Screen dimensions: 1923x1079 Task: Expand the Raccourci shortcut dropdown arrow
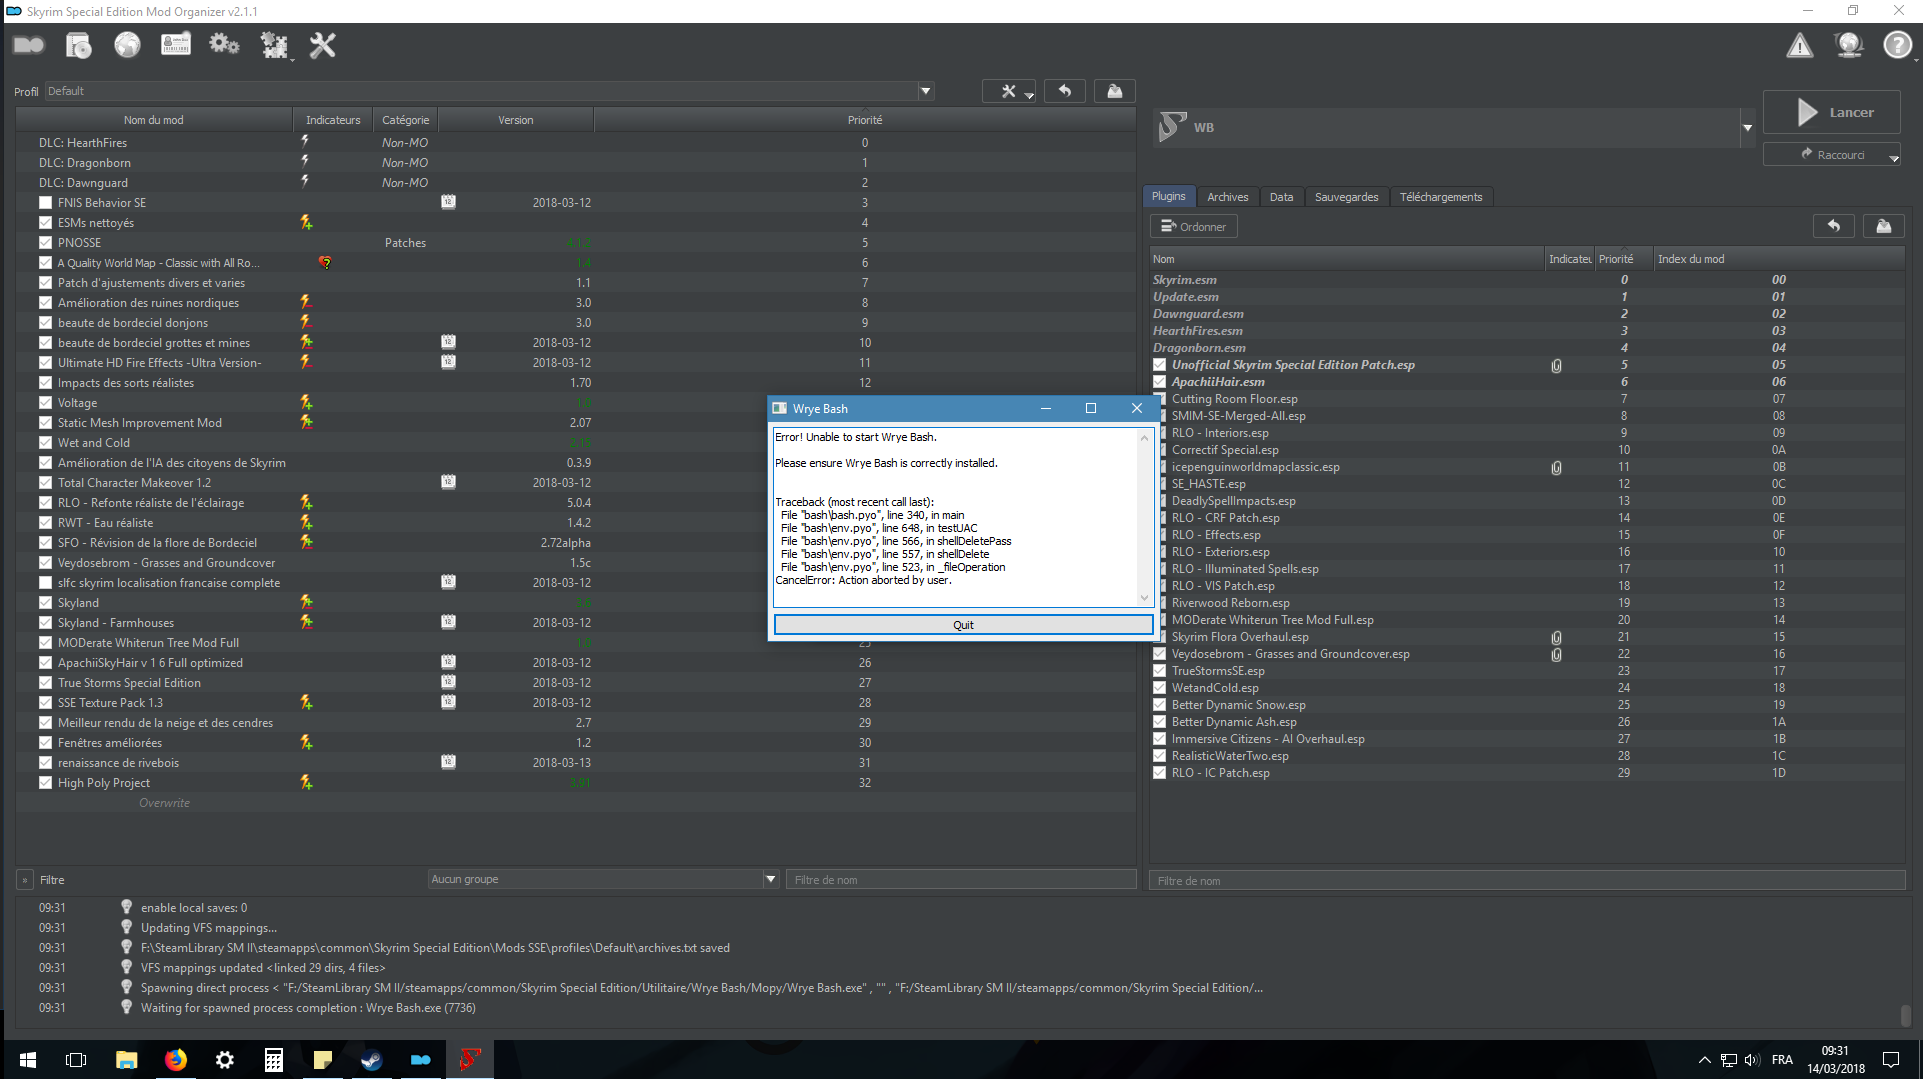[x=1894, y=156]
